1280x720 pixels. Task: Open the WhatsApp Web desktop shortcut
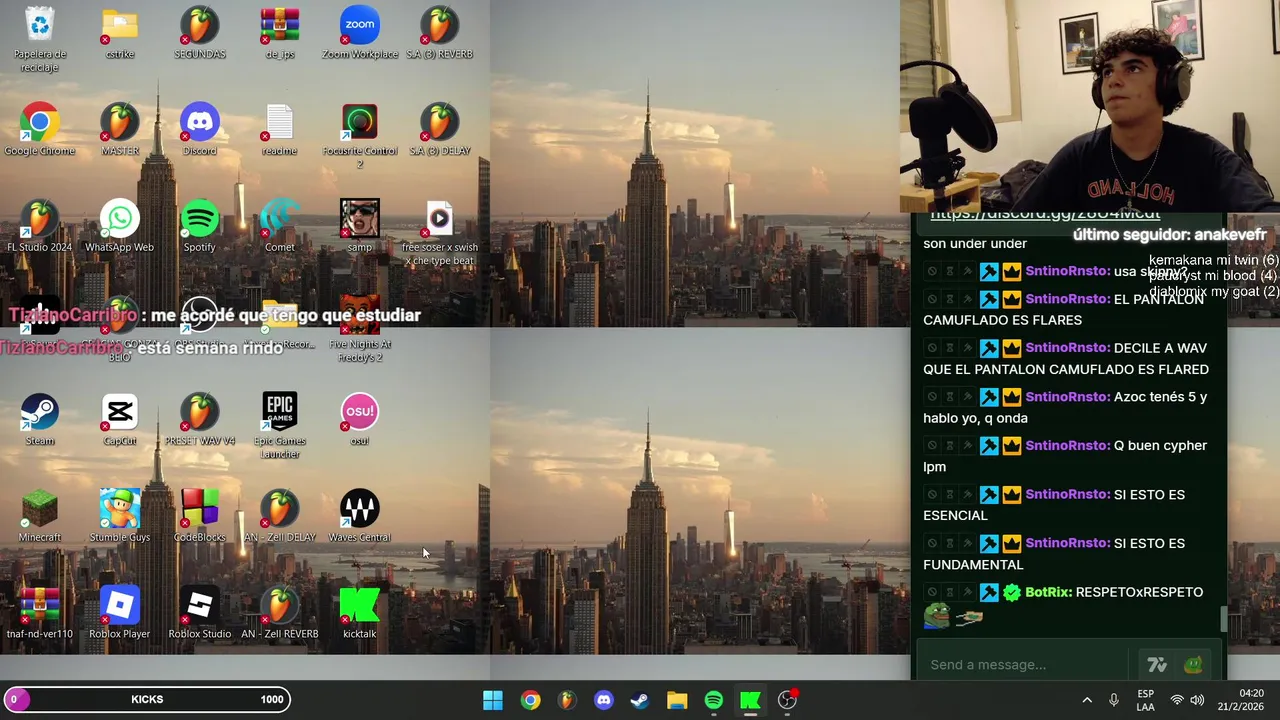120,226
